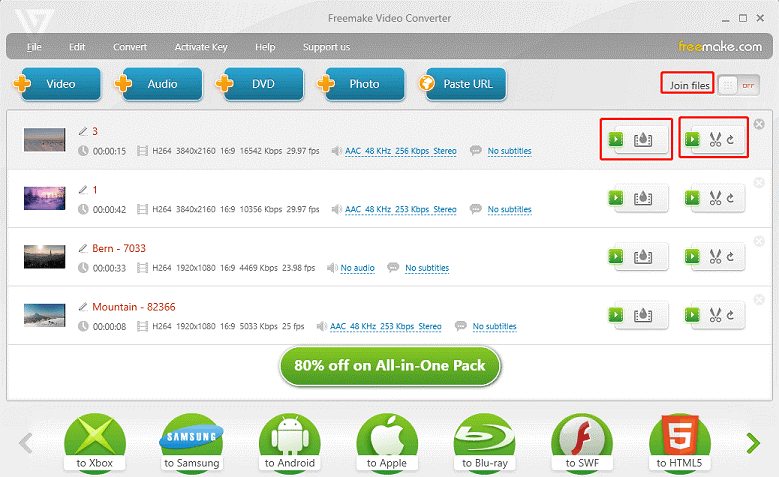Convert to Samsung format
The height and width of the screenshot is (477, 779).
pyautogui.click(x=192, y=442)
